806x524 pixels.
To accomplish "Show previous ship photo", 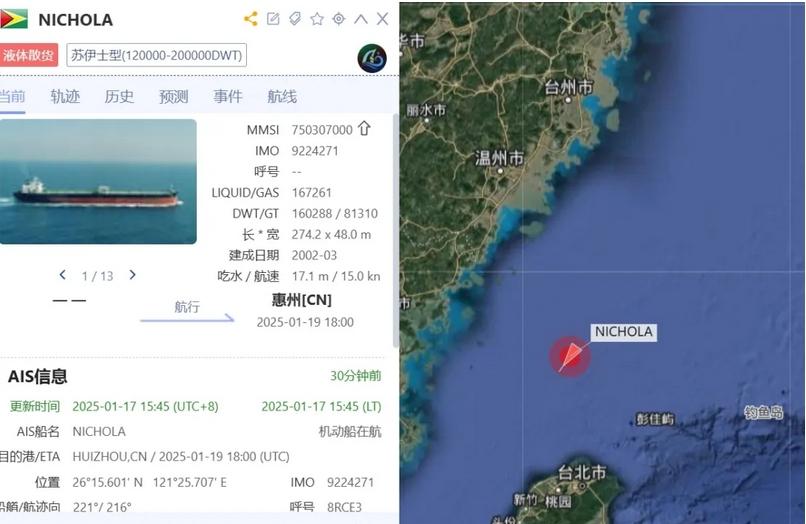I will [x=63, y=275].
